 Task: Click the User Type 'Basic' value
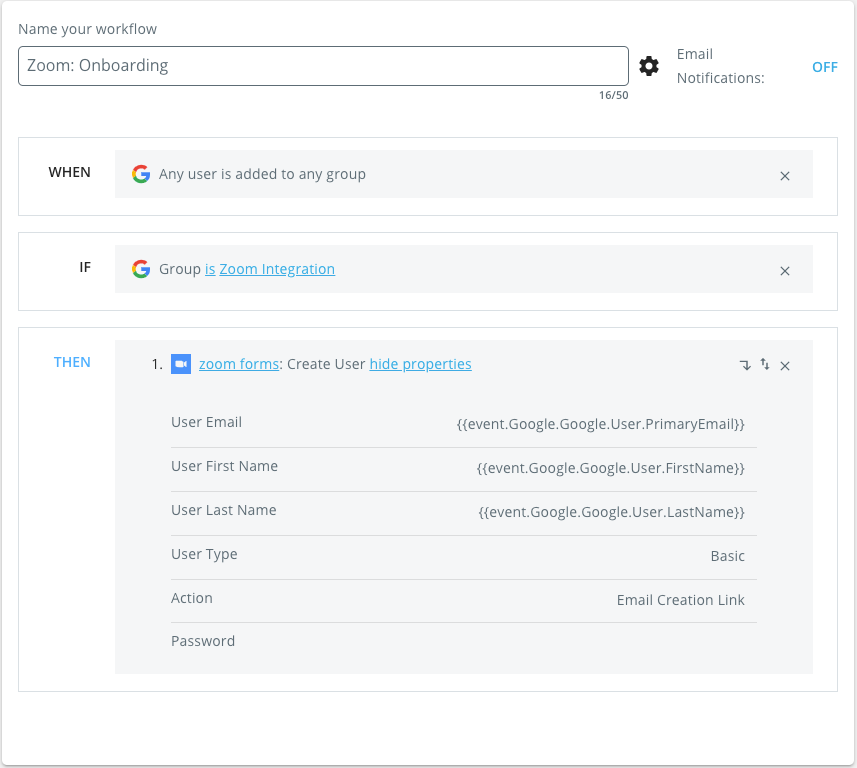(x=727, y=556)
